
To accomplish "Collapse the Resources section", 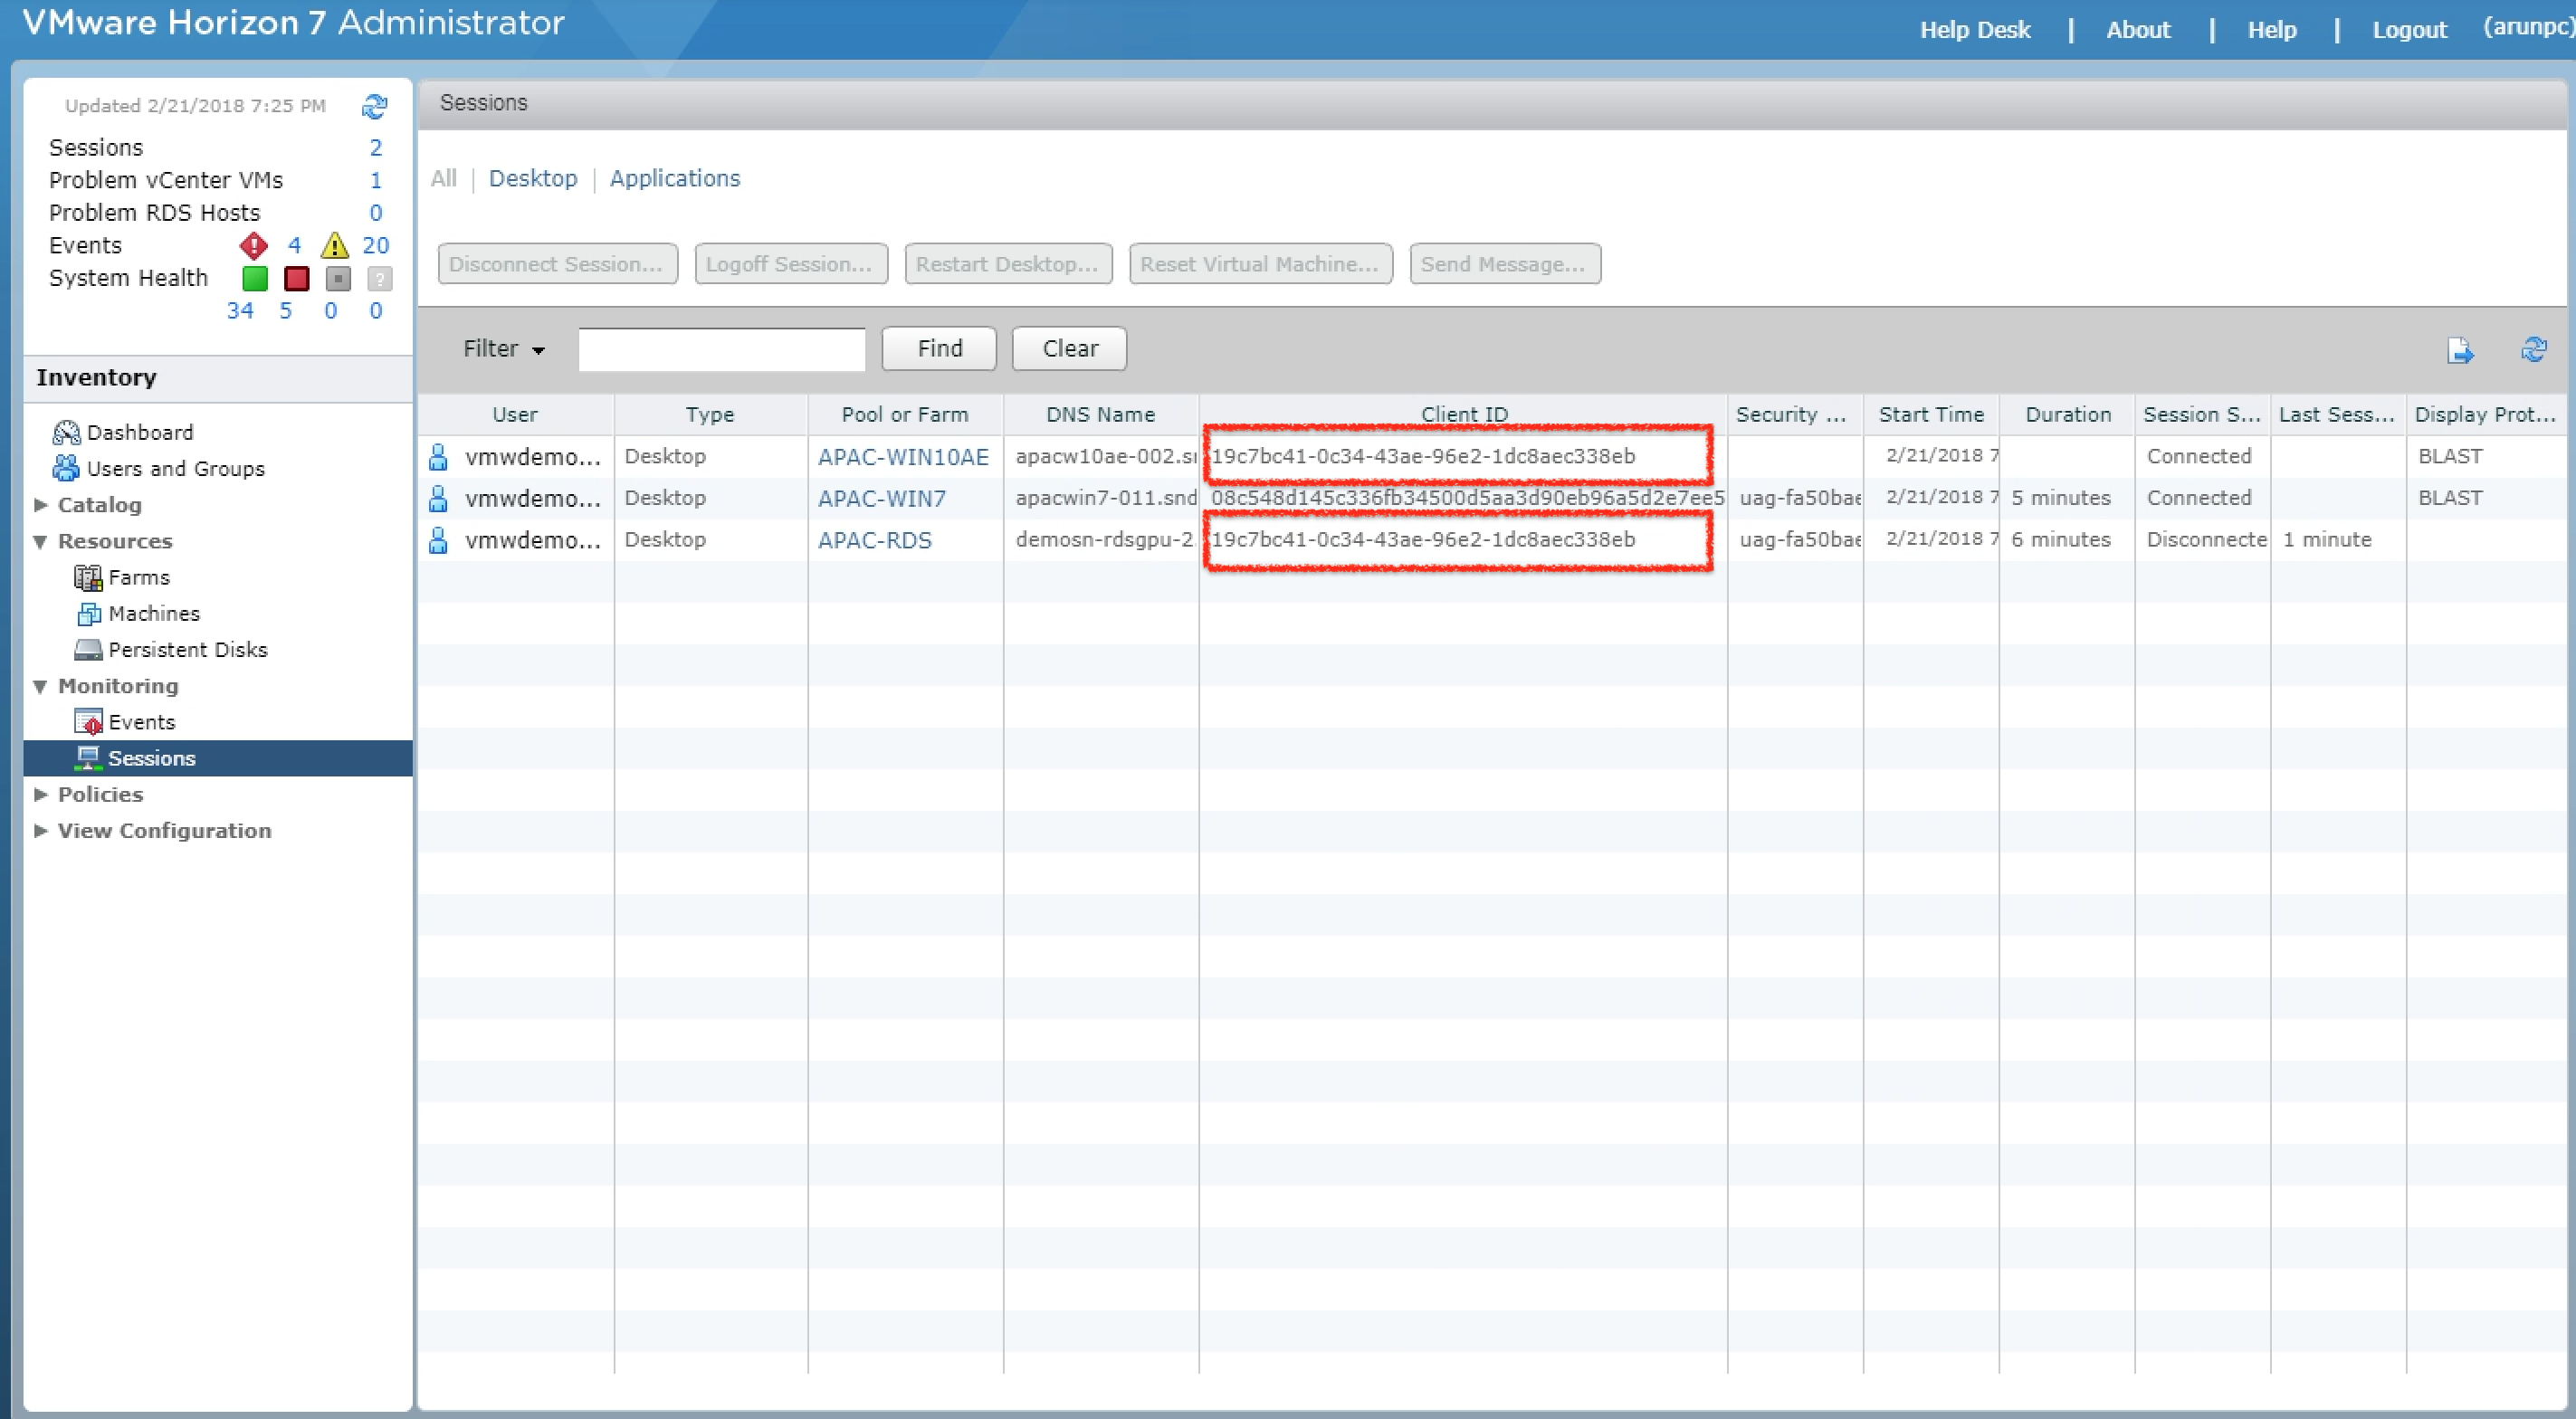I will (40, 540).
